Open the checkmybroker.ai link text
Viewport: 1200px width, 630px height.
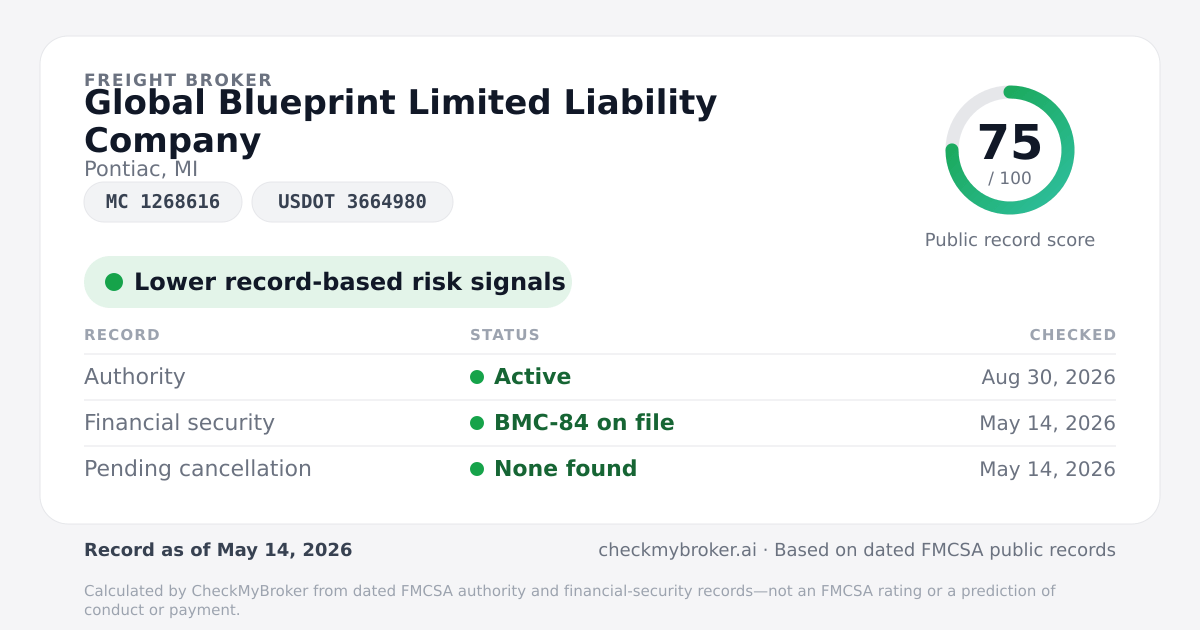coord(677,550)
